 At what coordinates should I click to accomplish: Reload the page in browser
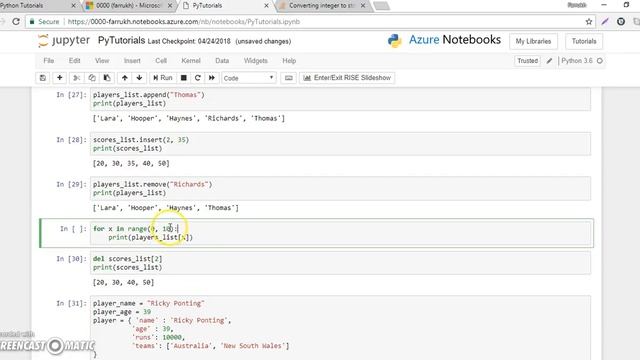pos(16,22)
